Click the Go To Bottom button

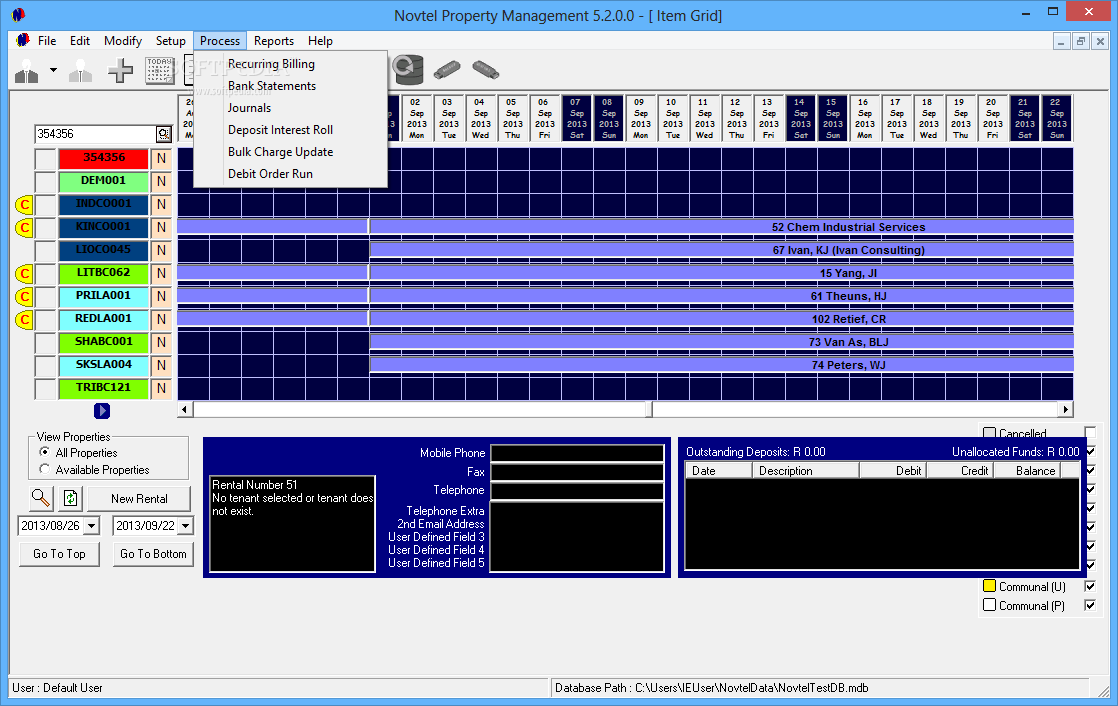[x=153, y=554]
